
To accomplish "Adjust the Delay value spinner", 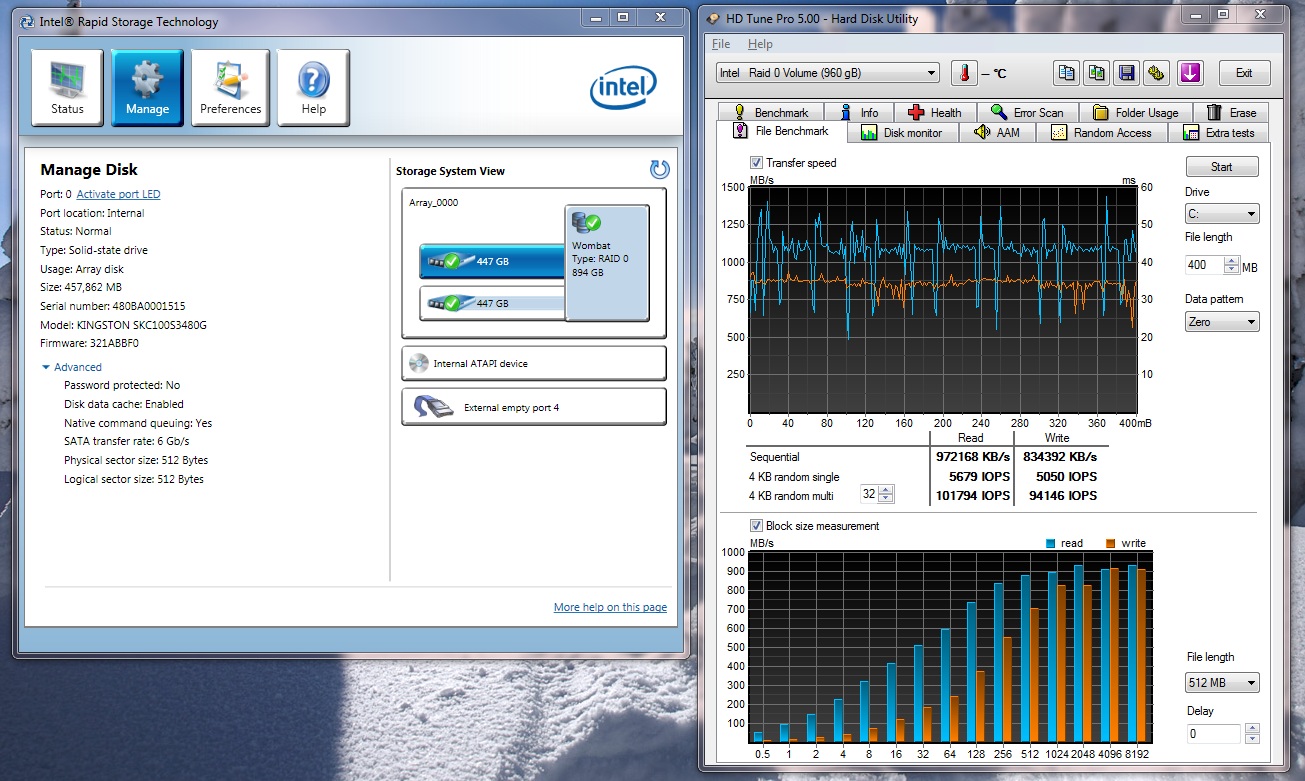I will [1251, 734].
